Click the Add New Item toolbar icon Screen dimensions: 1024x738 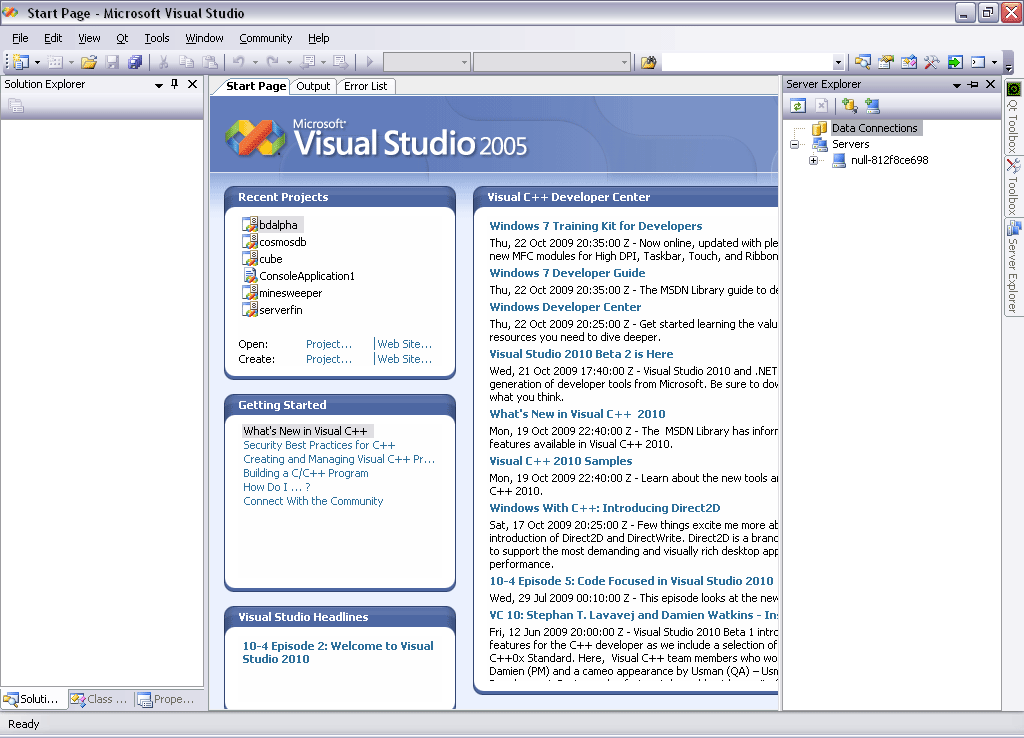pos(56,62)
